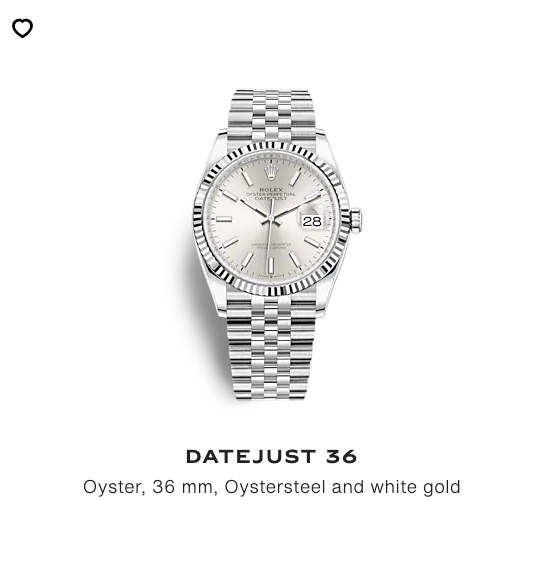Select the Oyster, 36 mm, Oystersteel description line
544x574 pixels.
pos(272,487)
